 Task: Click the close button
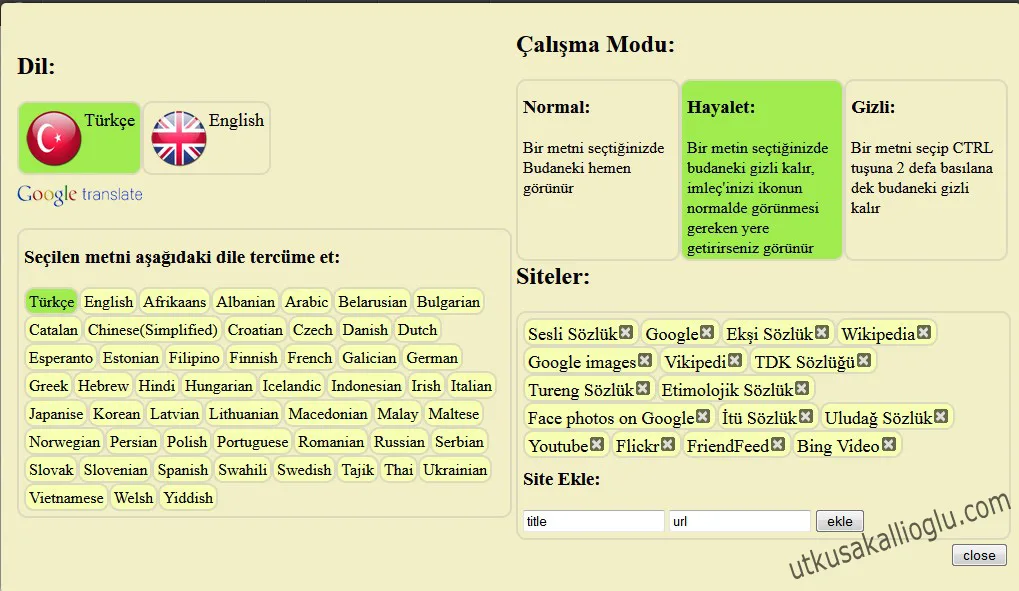coord(979,555)
